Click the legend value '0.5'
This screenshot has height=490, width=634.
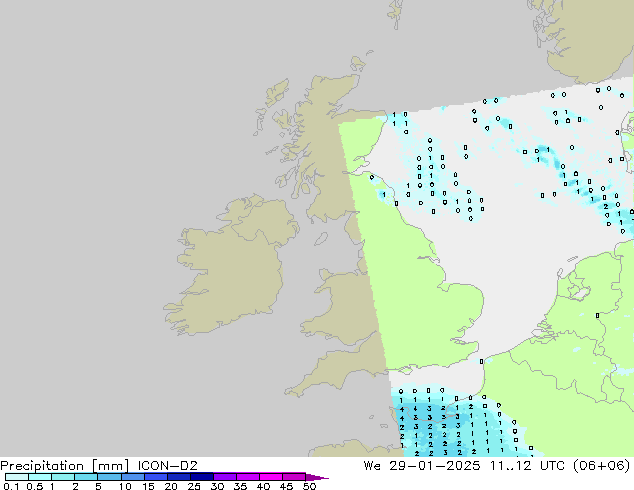pos(35,486)
